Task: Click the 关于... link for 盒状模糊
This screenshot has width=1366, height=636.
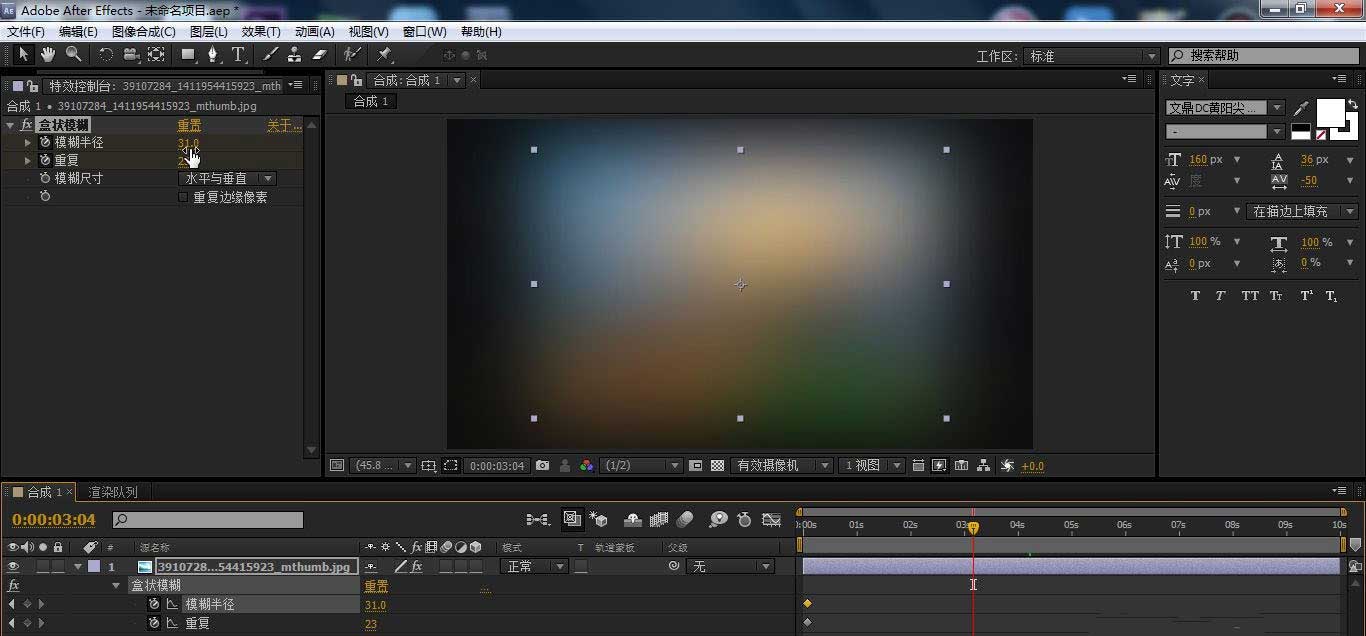Action: (x=283, y=125)
